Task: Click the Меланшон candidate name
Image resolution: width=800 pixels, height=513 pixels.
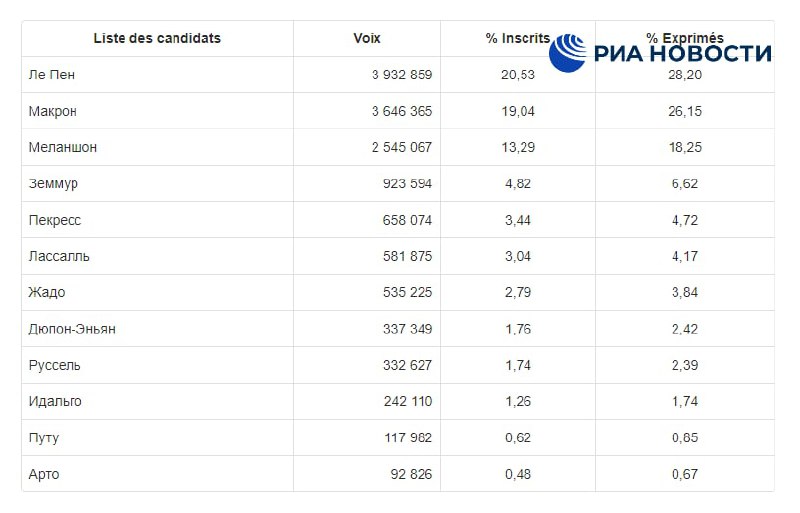Action: [63, 148]
